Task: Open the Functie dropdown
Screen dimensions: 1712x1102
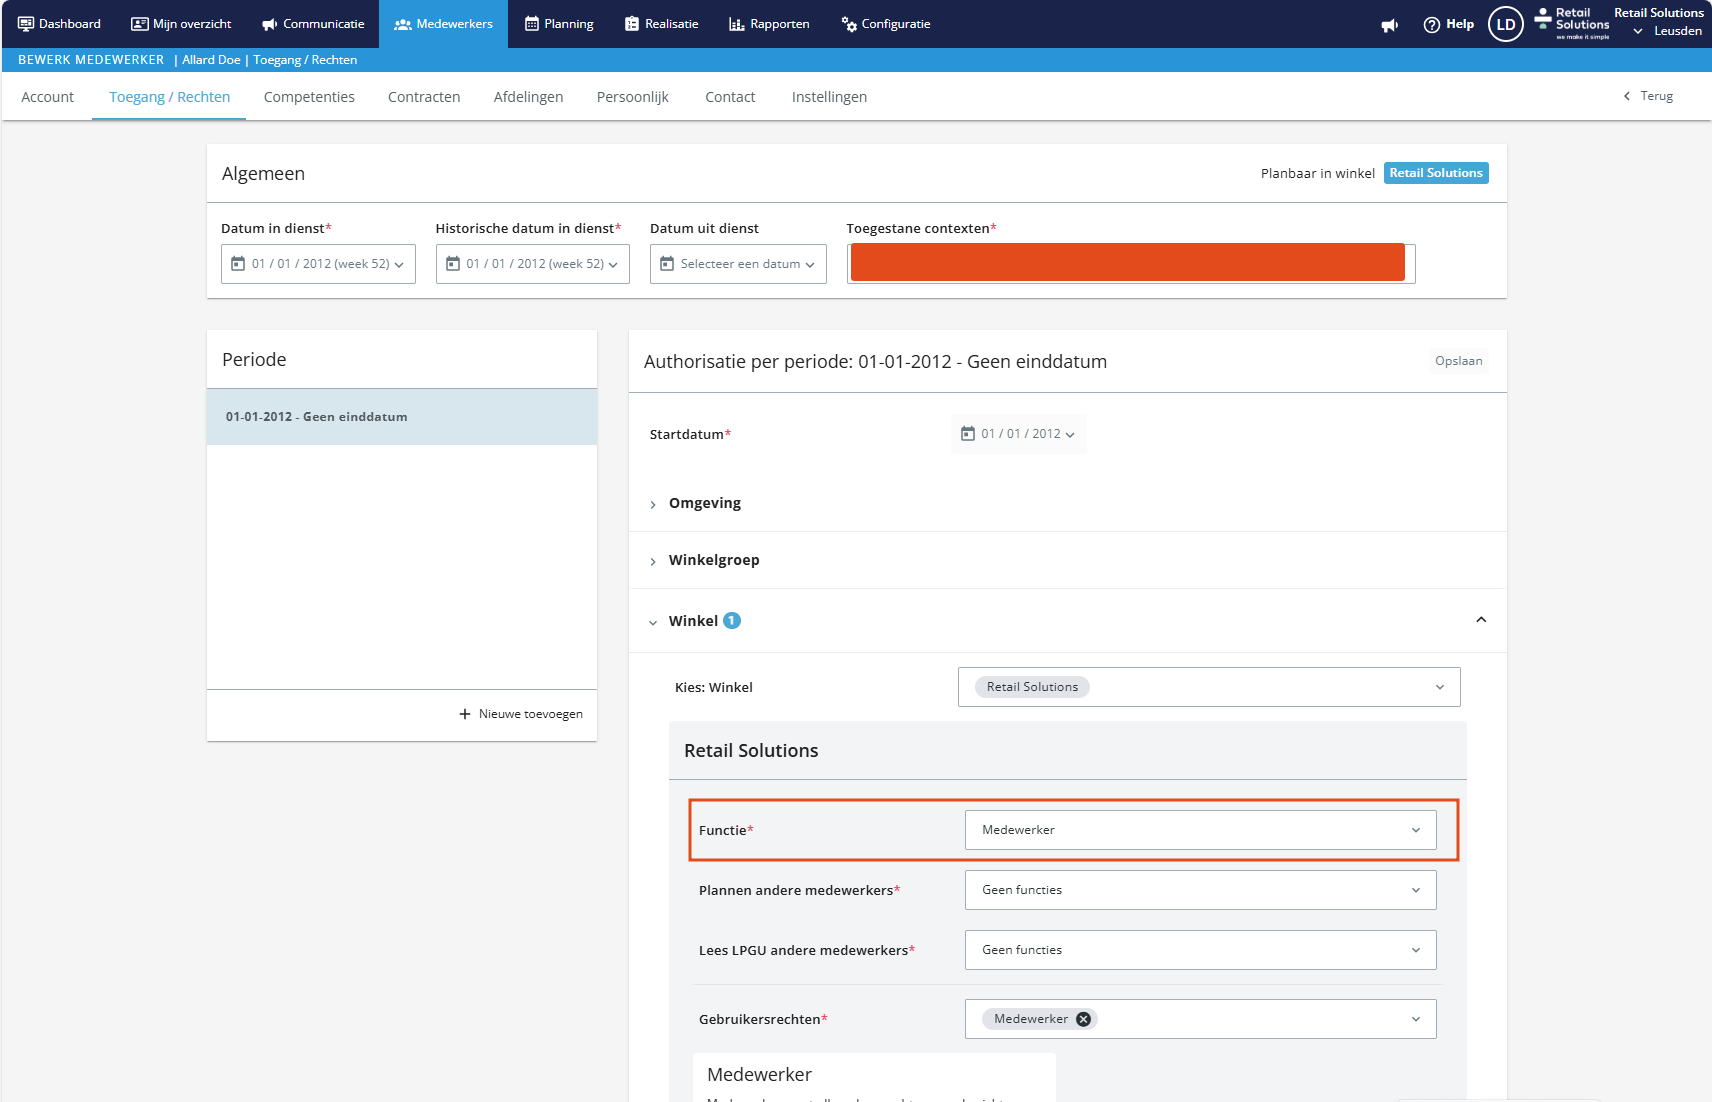Action: [x=1200, y=830]
